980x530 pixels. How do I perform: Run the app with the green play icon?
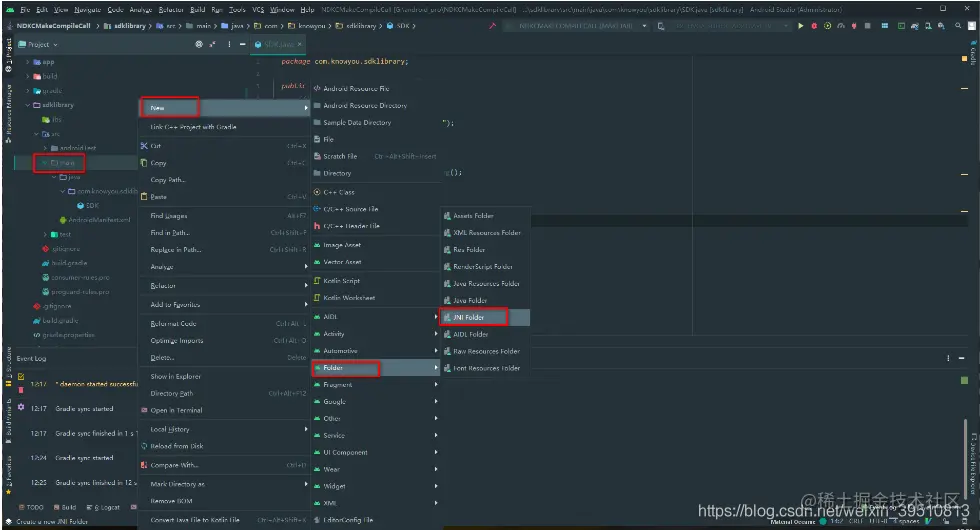pos(801,26)
